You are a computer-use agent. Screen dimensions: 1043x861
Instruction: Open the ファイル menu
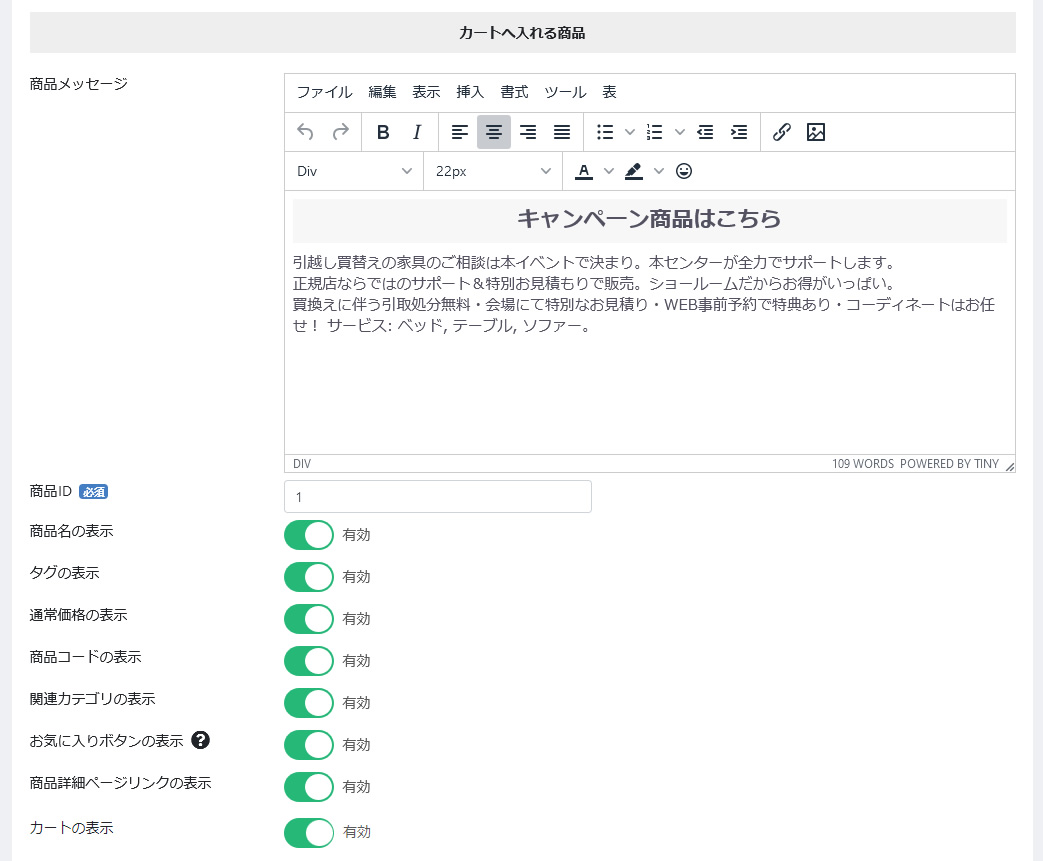coord(324,92)
